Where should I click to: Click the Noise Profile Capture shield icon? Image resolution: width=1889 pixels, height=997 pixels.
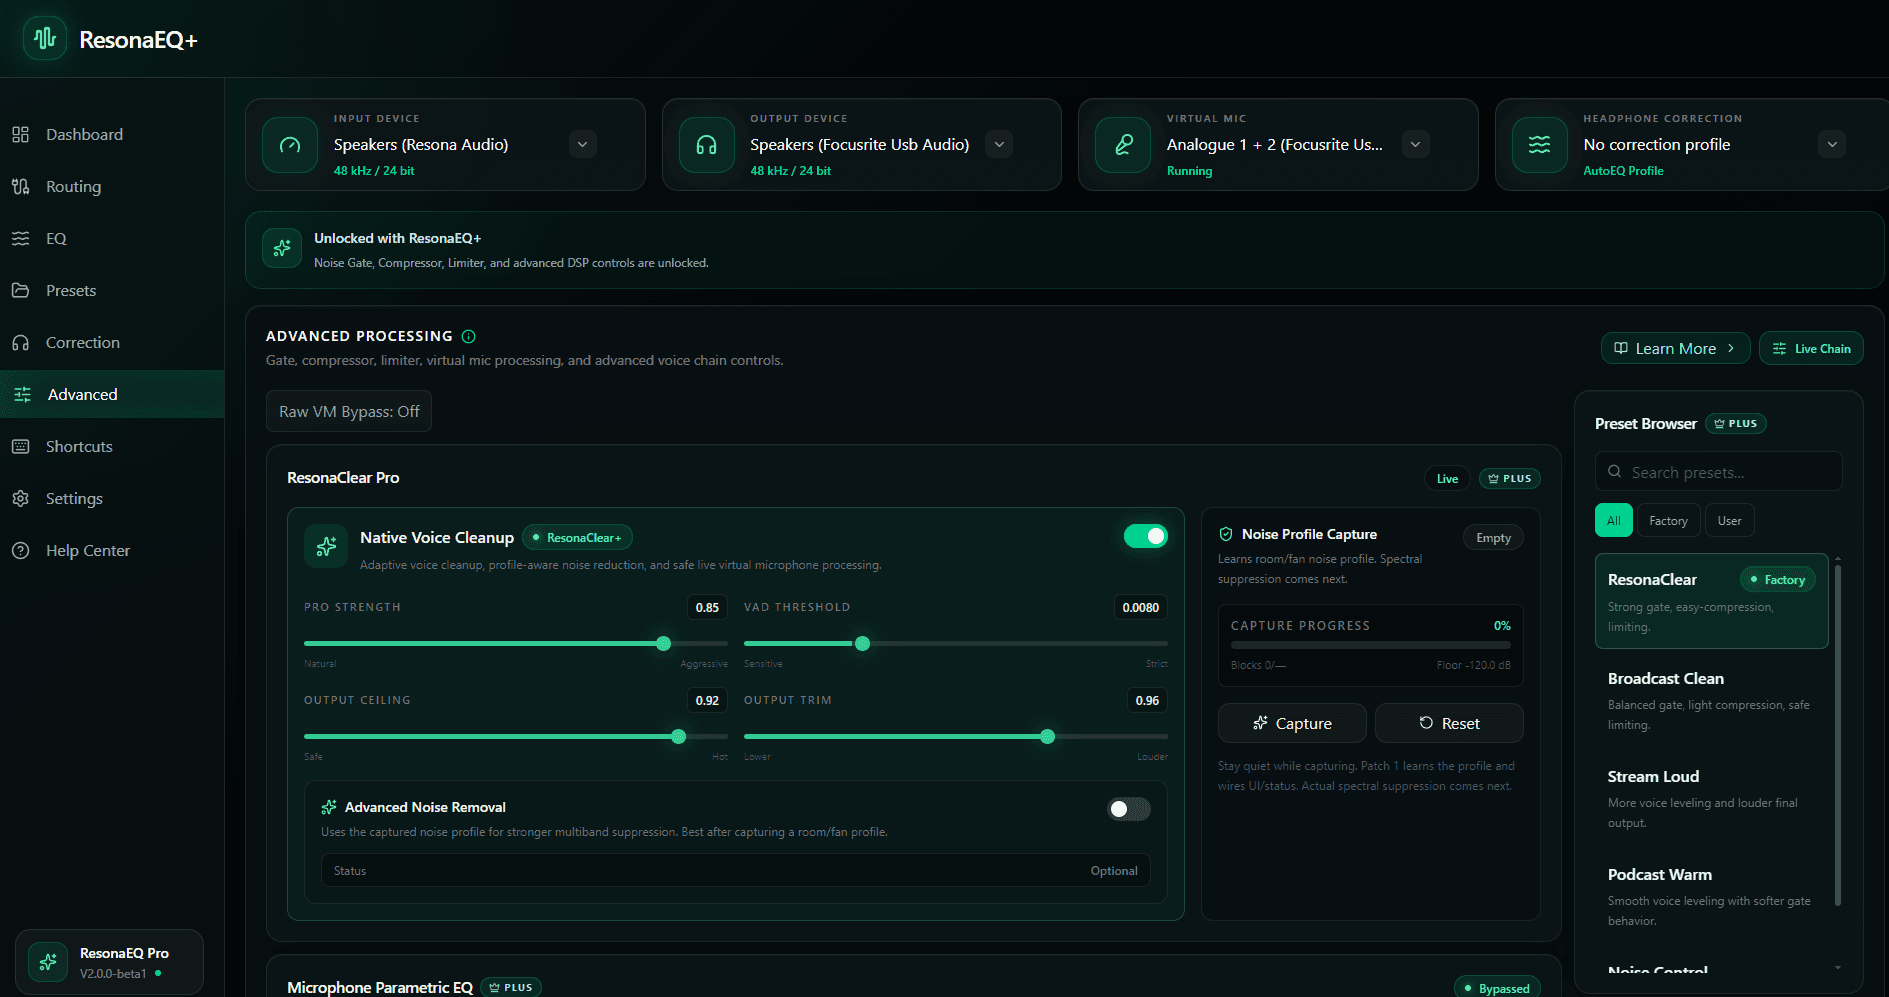click(1226, 534)
